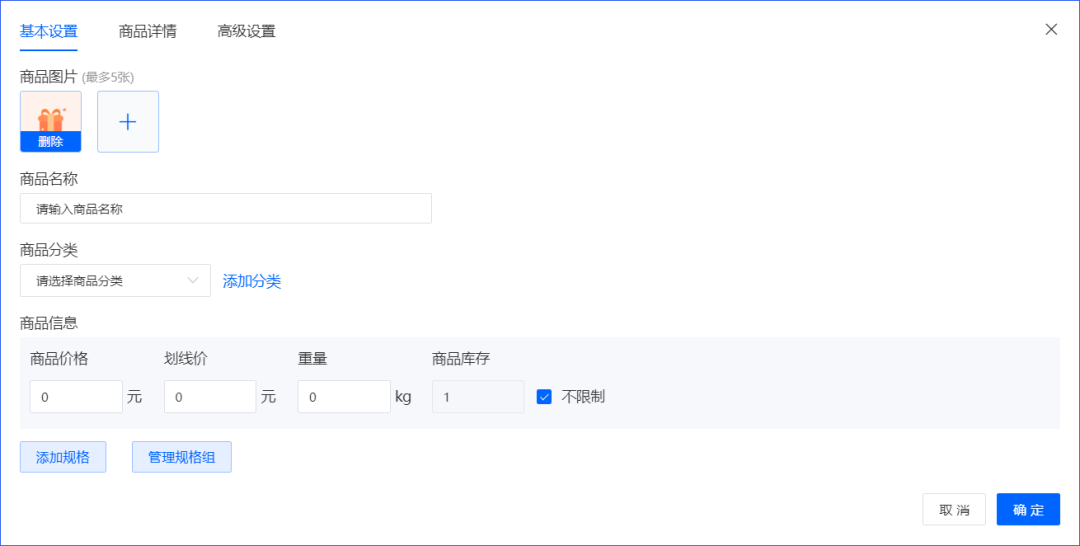Click the 添加分类 link

252,282
